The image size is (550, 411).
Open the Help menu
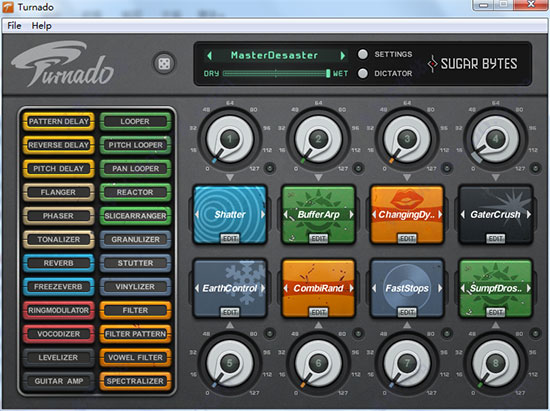[41, 26]
